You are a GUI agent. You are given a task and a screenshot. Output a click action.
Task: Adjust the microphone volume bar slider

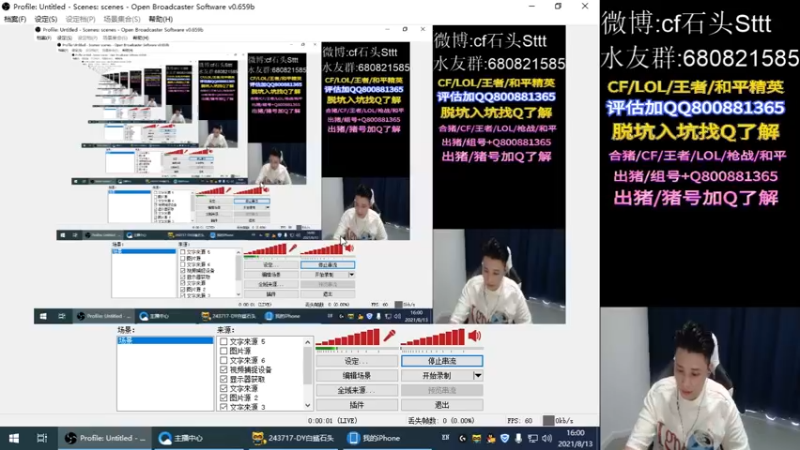click(x=348, y=337)
